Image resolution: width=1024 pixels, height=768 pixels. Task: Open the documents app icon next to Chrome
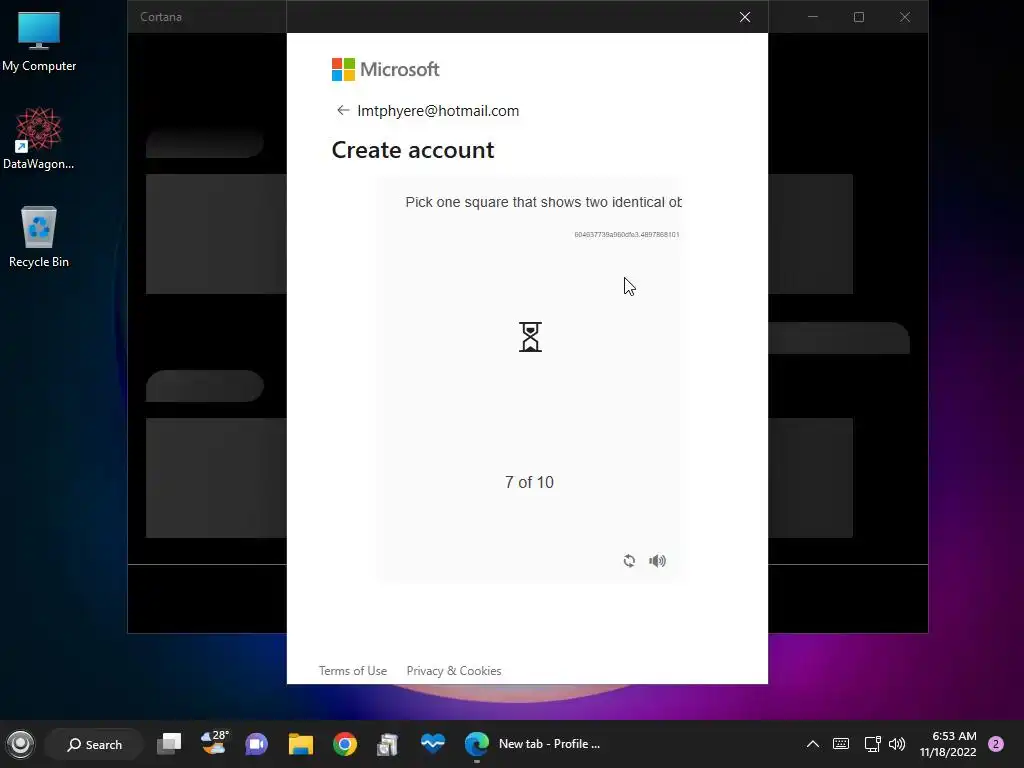point(388,744)
